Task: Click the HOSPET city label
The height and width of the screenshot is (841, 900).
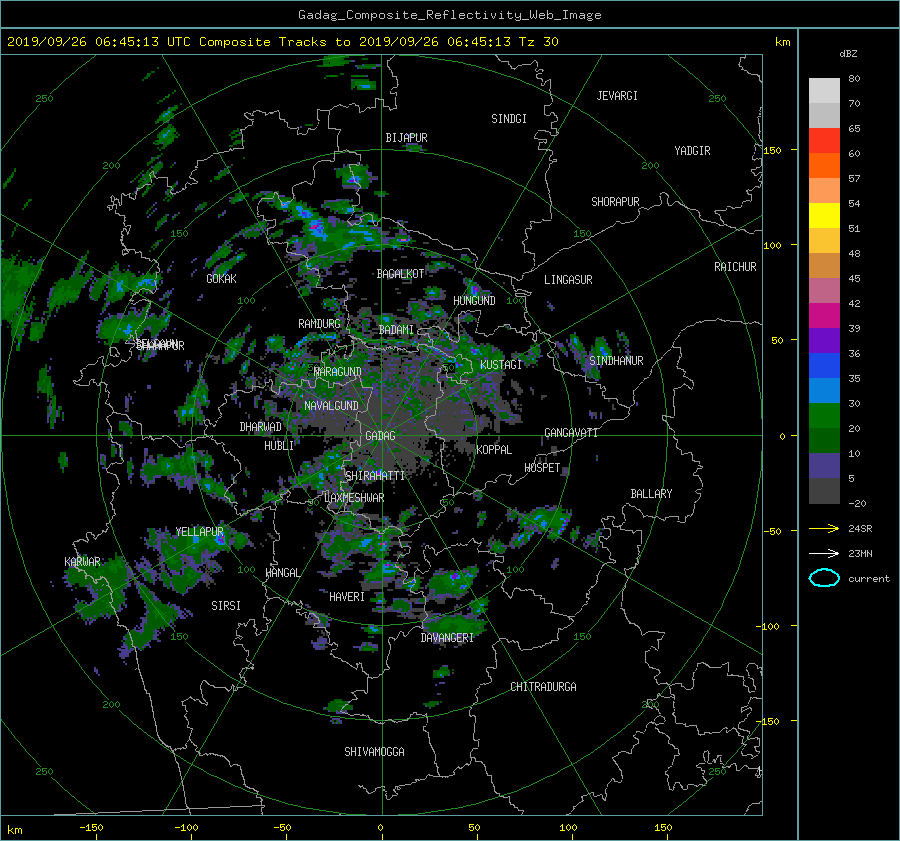Action: [542, 468]
